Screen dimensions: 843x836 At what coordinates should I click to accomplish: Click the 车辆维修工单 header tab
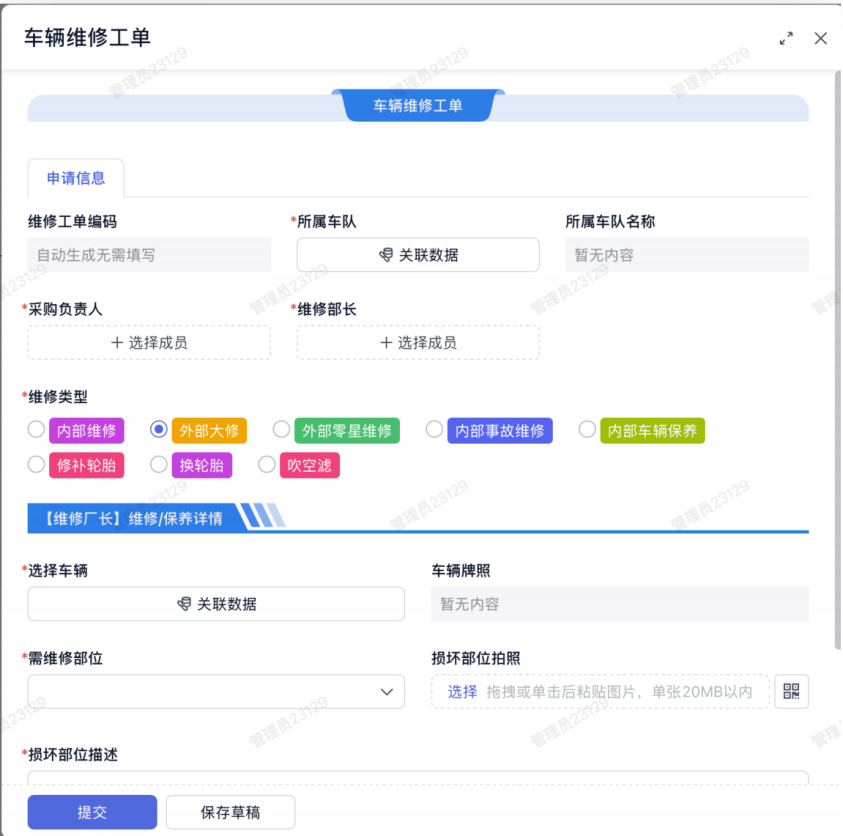point(418,105)
